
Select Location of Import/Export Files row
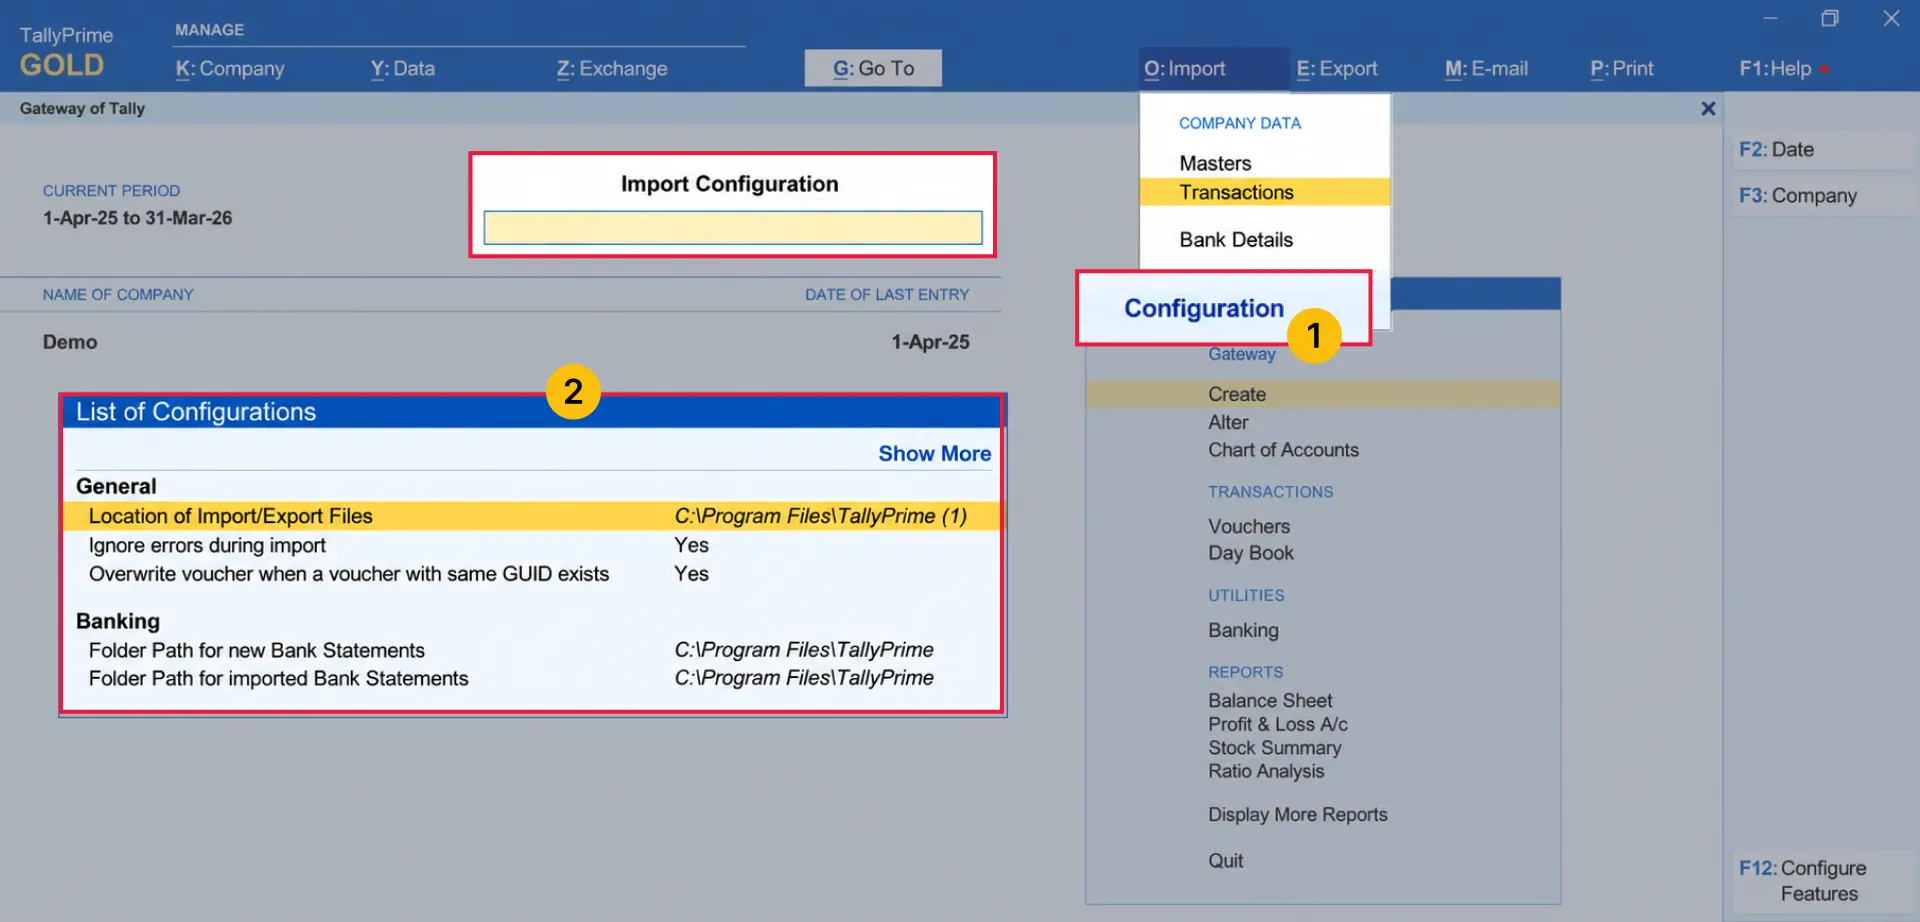click(x=531, y=516)
